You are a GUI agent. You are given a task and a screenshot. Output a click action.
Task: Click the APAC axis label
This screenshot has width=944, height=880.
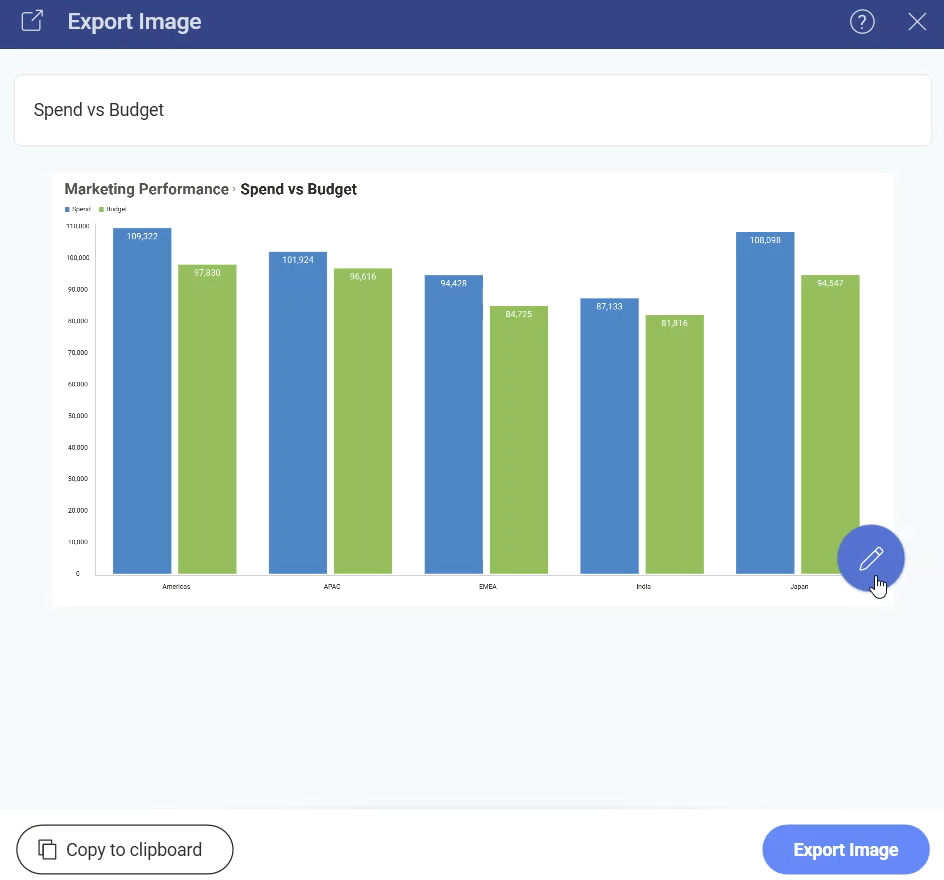[332, 586]
